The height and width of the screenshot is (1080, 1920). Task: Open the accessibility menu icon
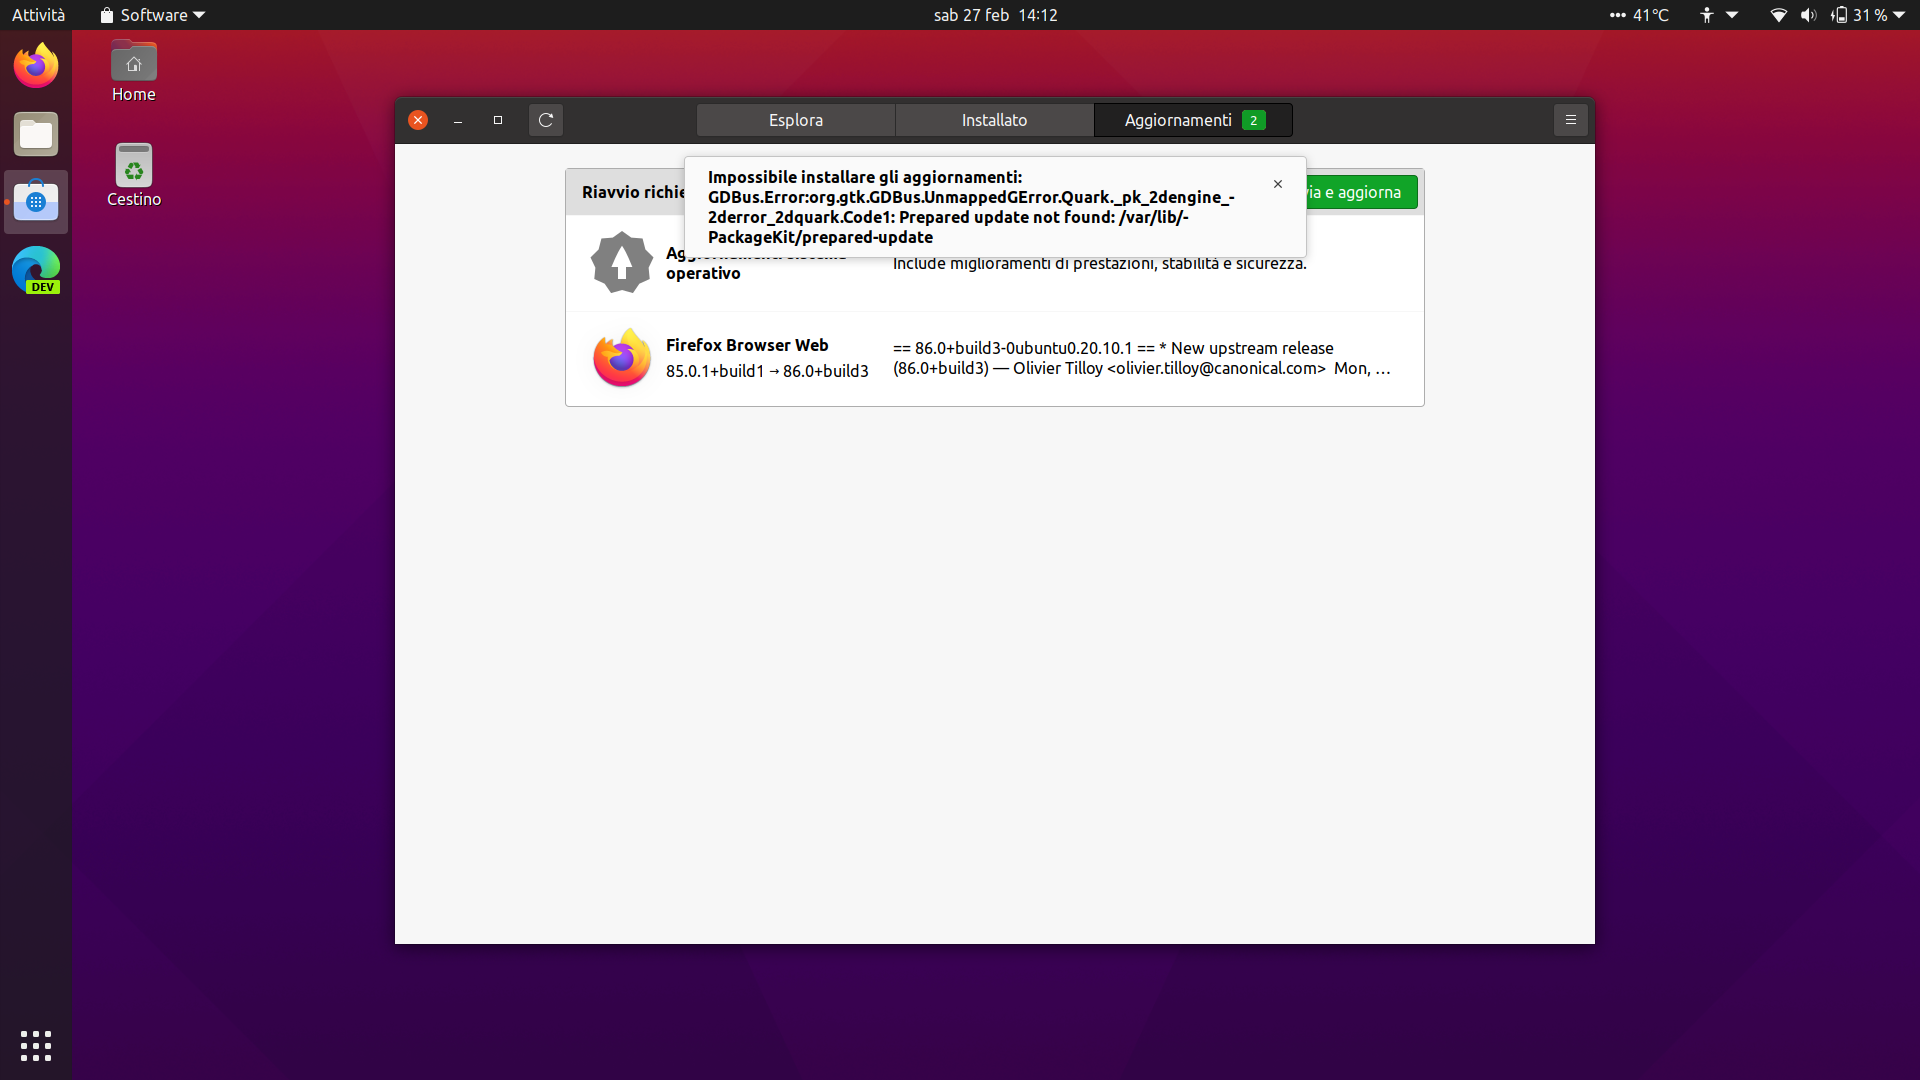[x=1707, y=15]
